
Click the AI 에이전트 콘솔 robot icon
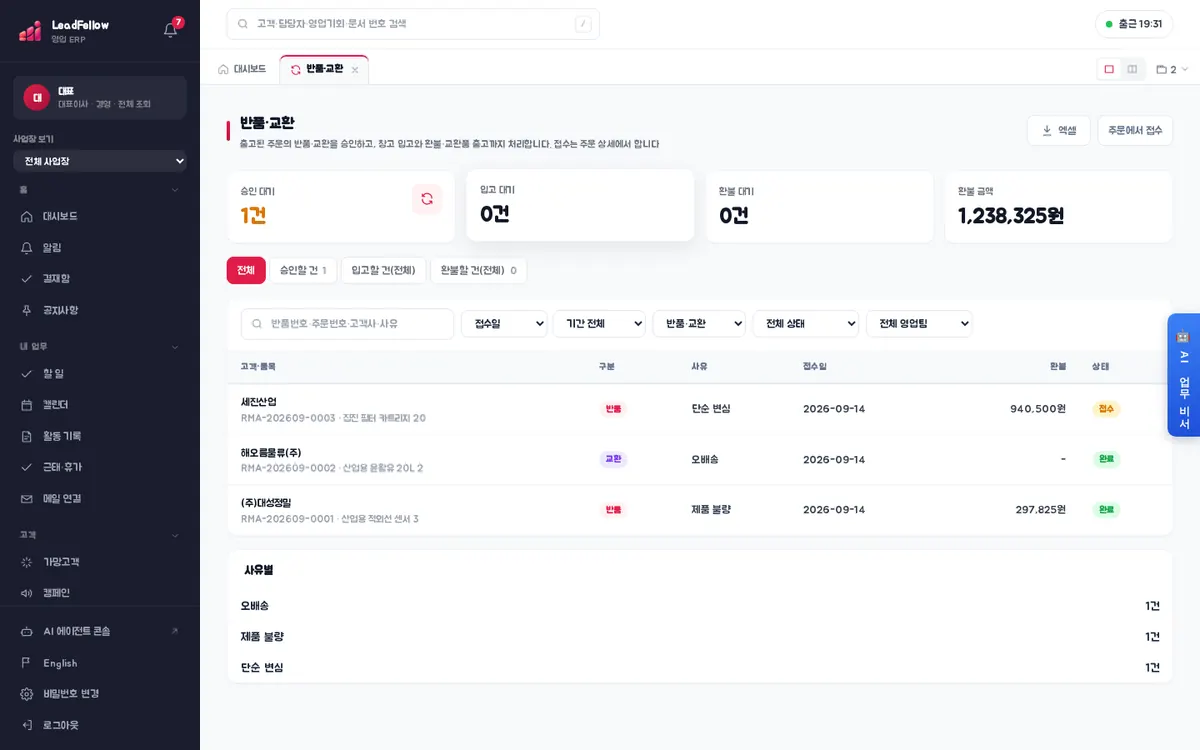(x=27, y=631)
